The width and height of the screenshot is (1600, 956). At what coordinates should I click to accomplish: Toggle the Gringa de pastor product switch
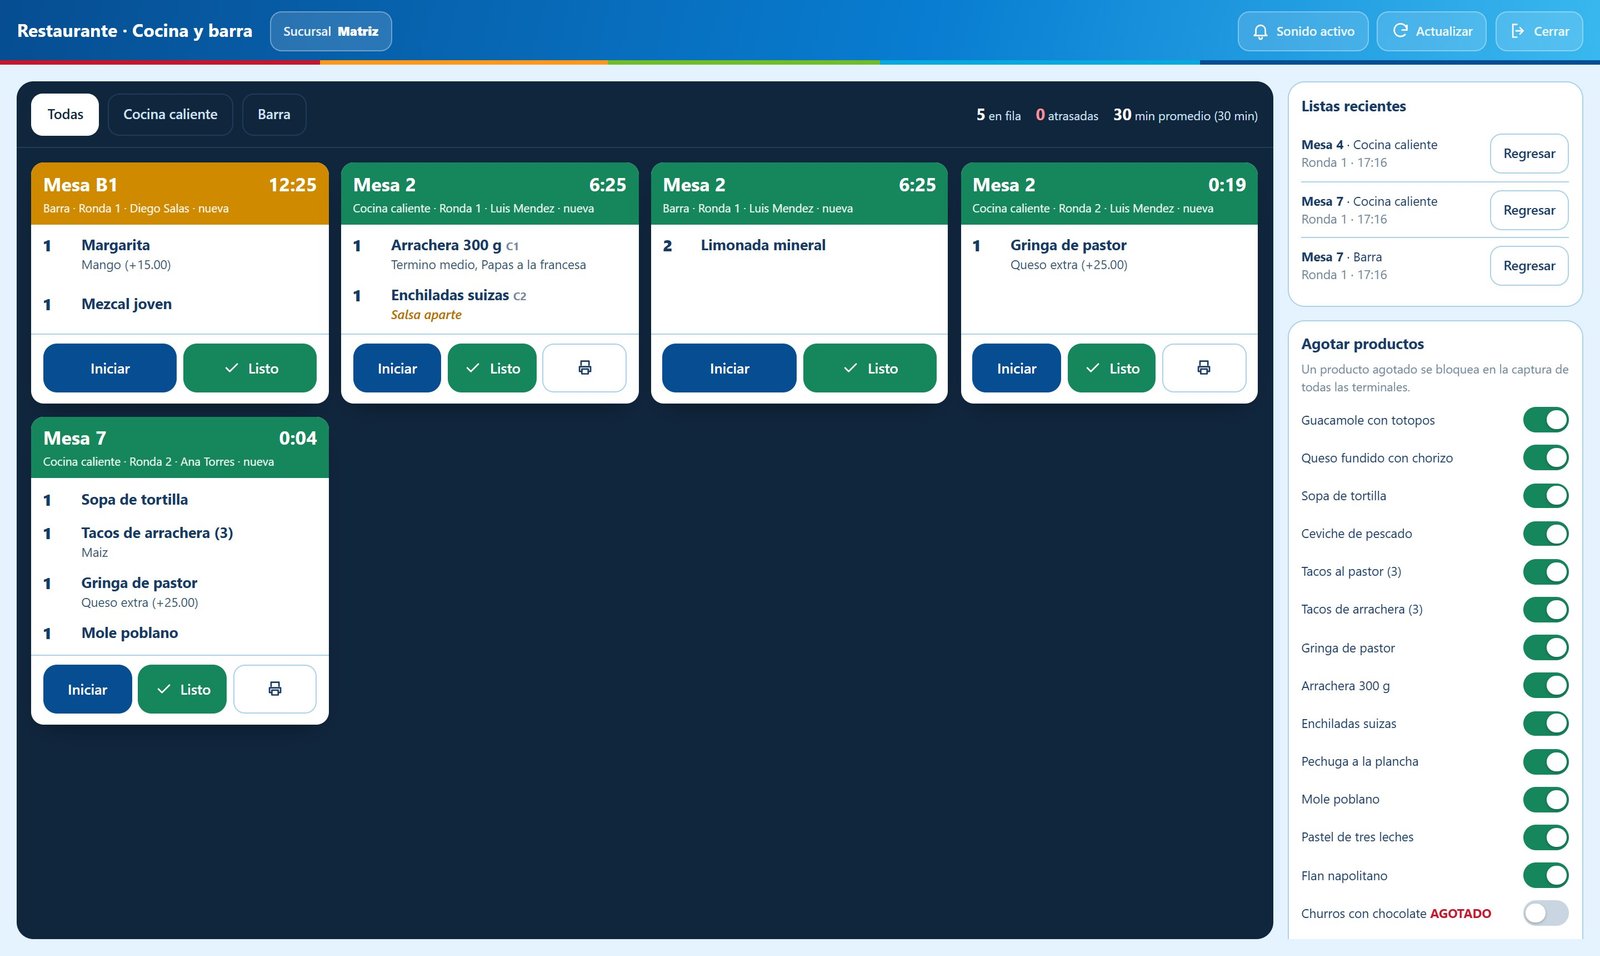click(x=1546, y=648)
